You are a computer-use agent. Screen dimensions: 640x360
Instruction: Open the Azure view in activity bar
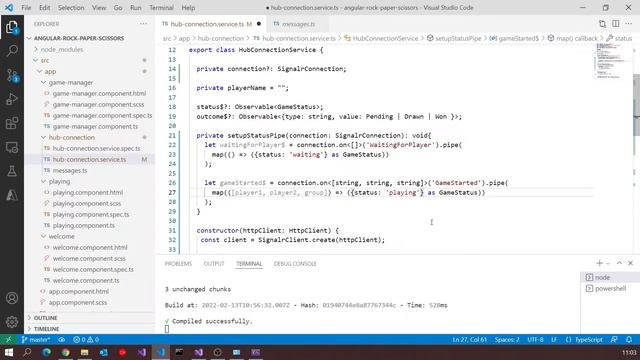pyautogui.click(x=12, y=195)
